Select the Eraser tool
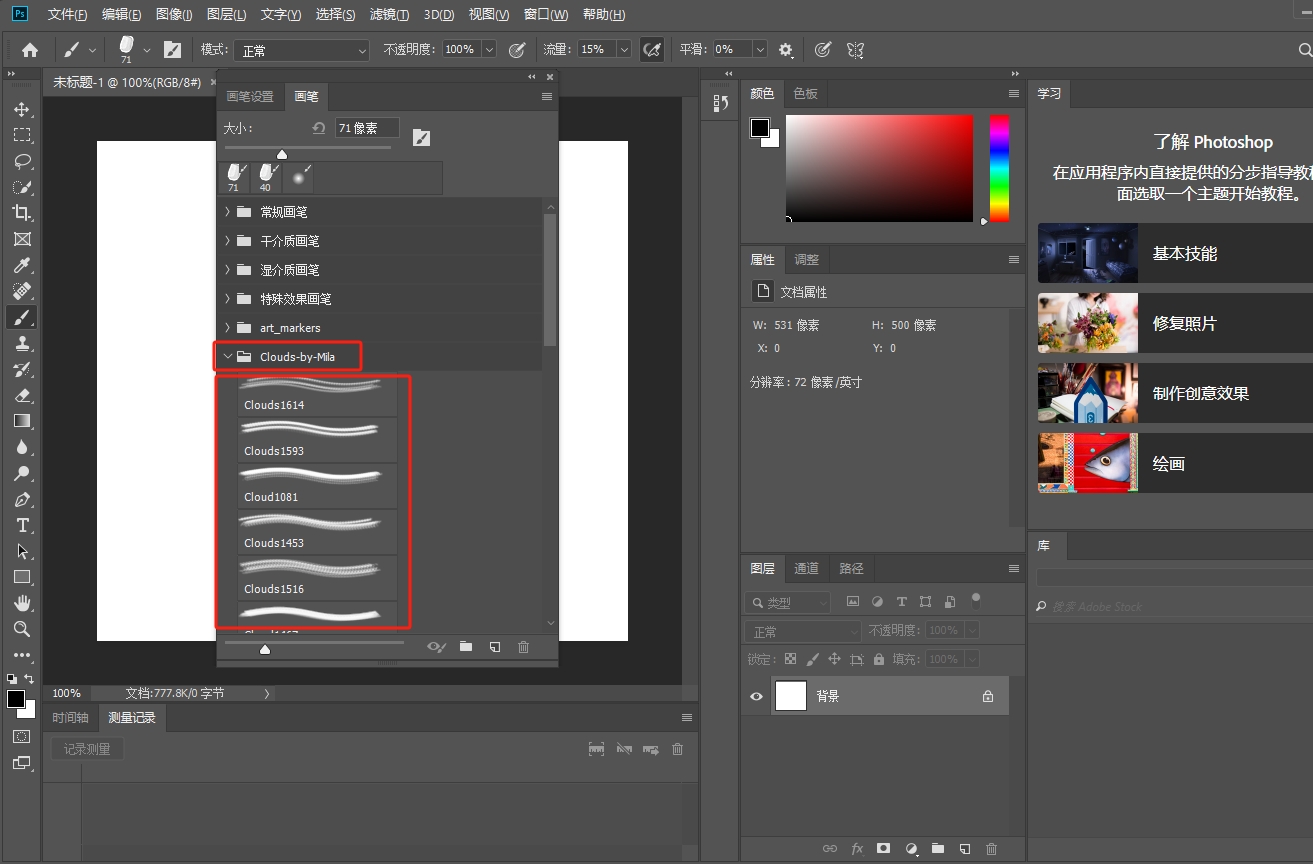The width and height of the screenshot is (1313, 864). coord(22,395)
